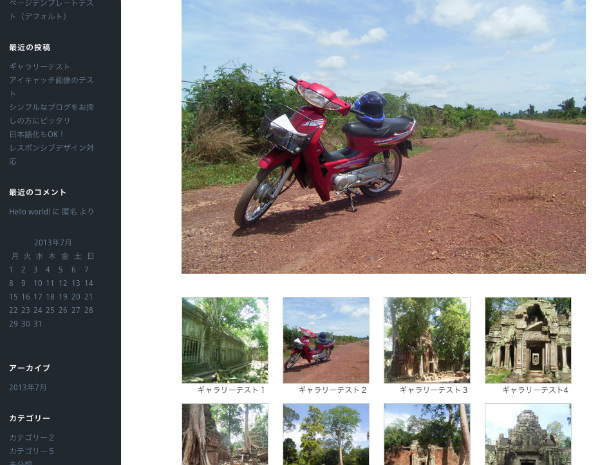
Task: Open the Hello world! comment link
Action: pos(30,212)
